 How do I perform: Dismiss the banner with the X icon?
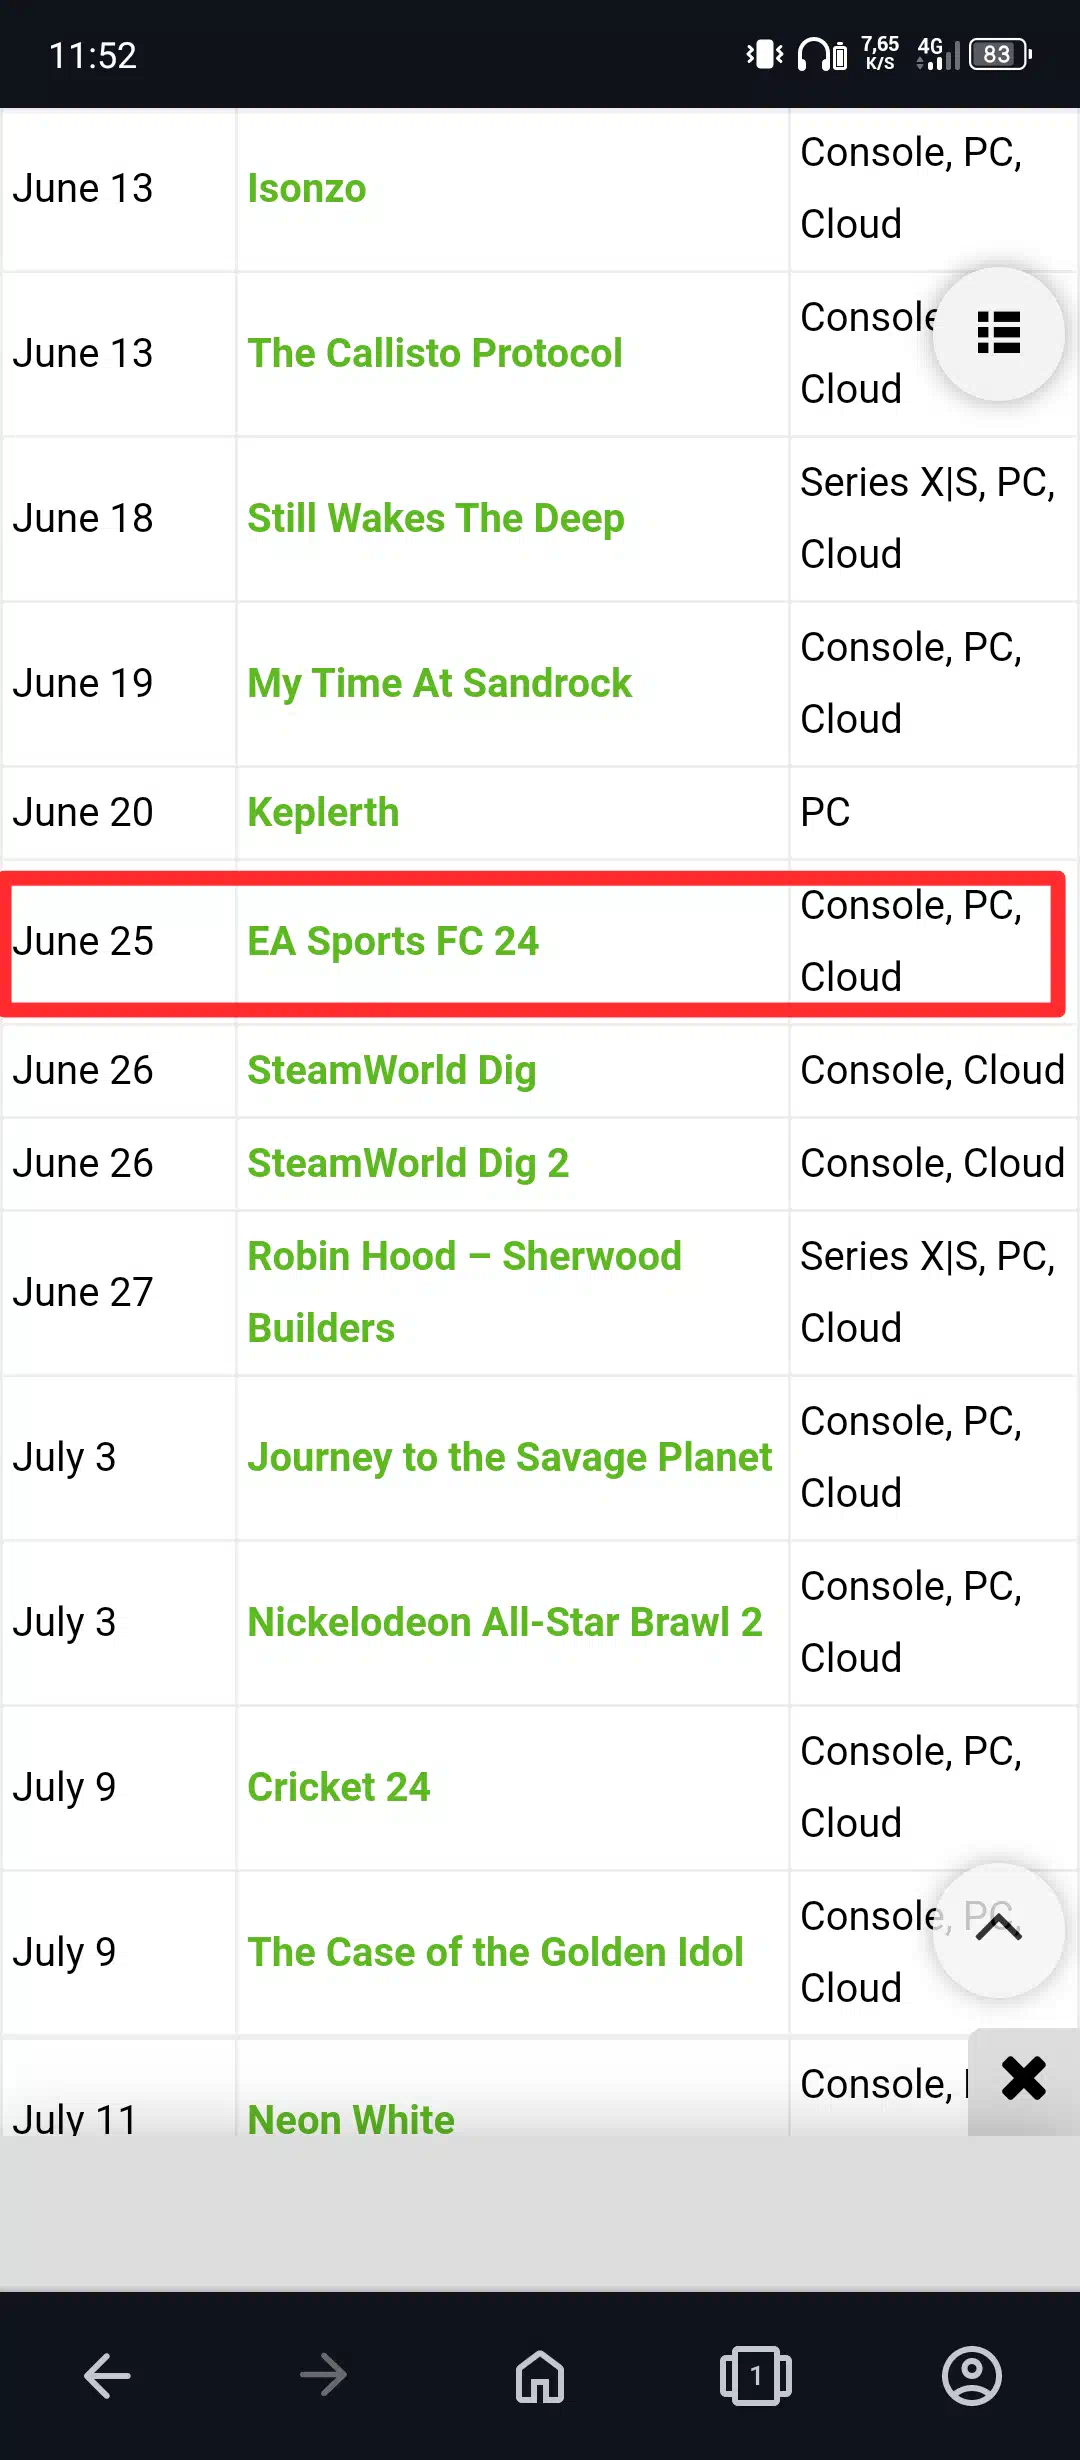point(1024,2079)
